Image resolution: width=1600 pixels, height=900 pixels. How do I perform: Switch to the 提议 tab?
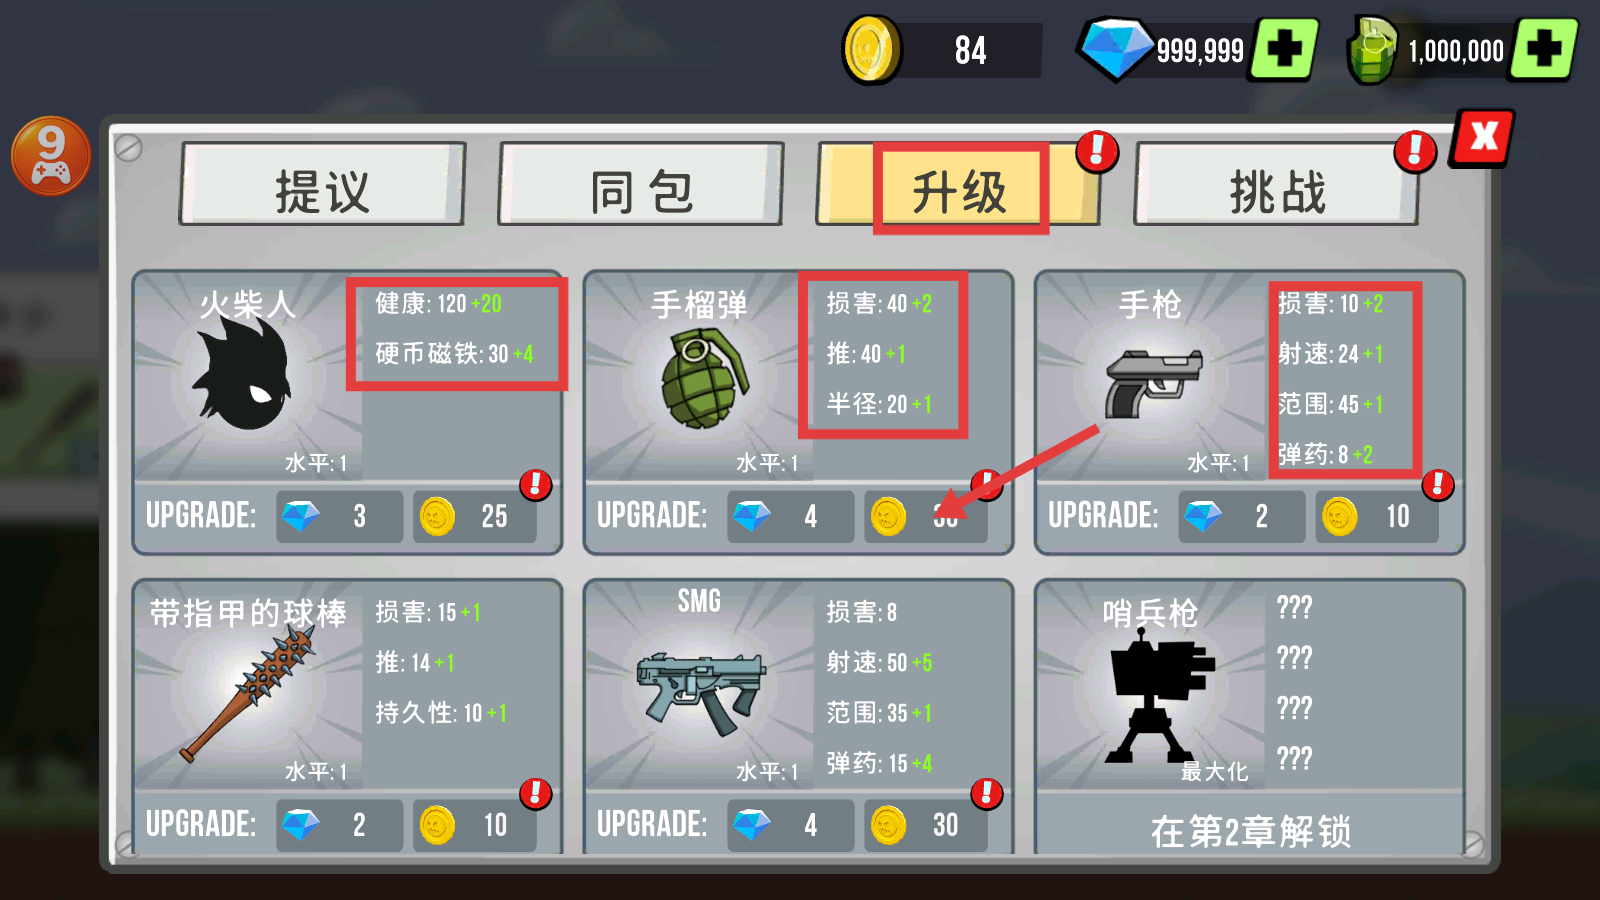pyautogui.click(x=322, y=185)
